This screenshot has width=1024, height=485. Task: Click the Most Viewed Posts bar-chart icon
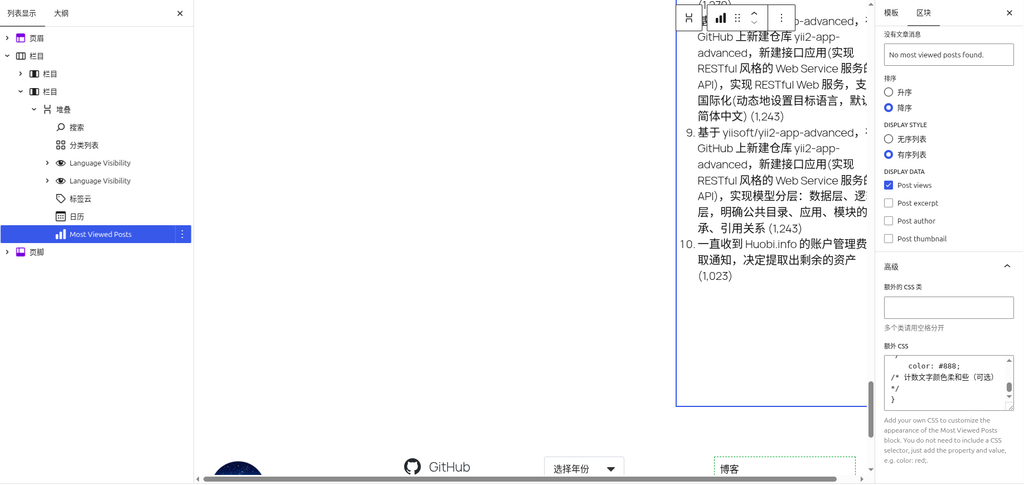[x=60, y=234]
